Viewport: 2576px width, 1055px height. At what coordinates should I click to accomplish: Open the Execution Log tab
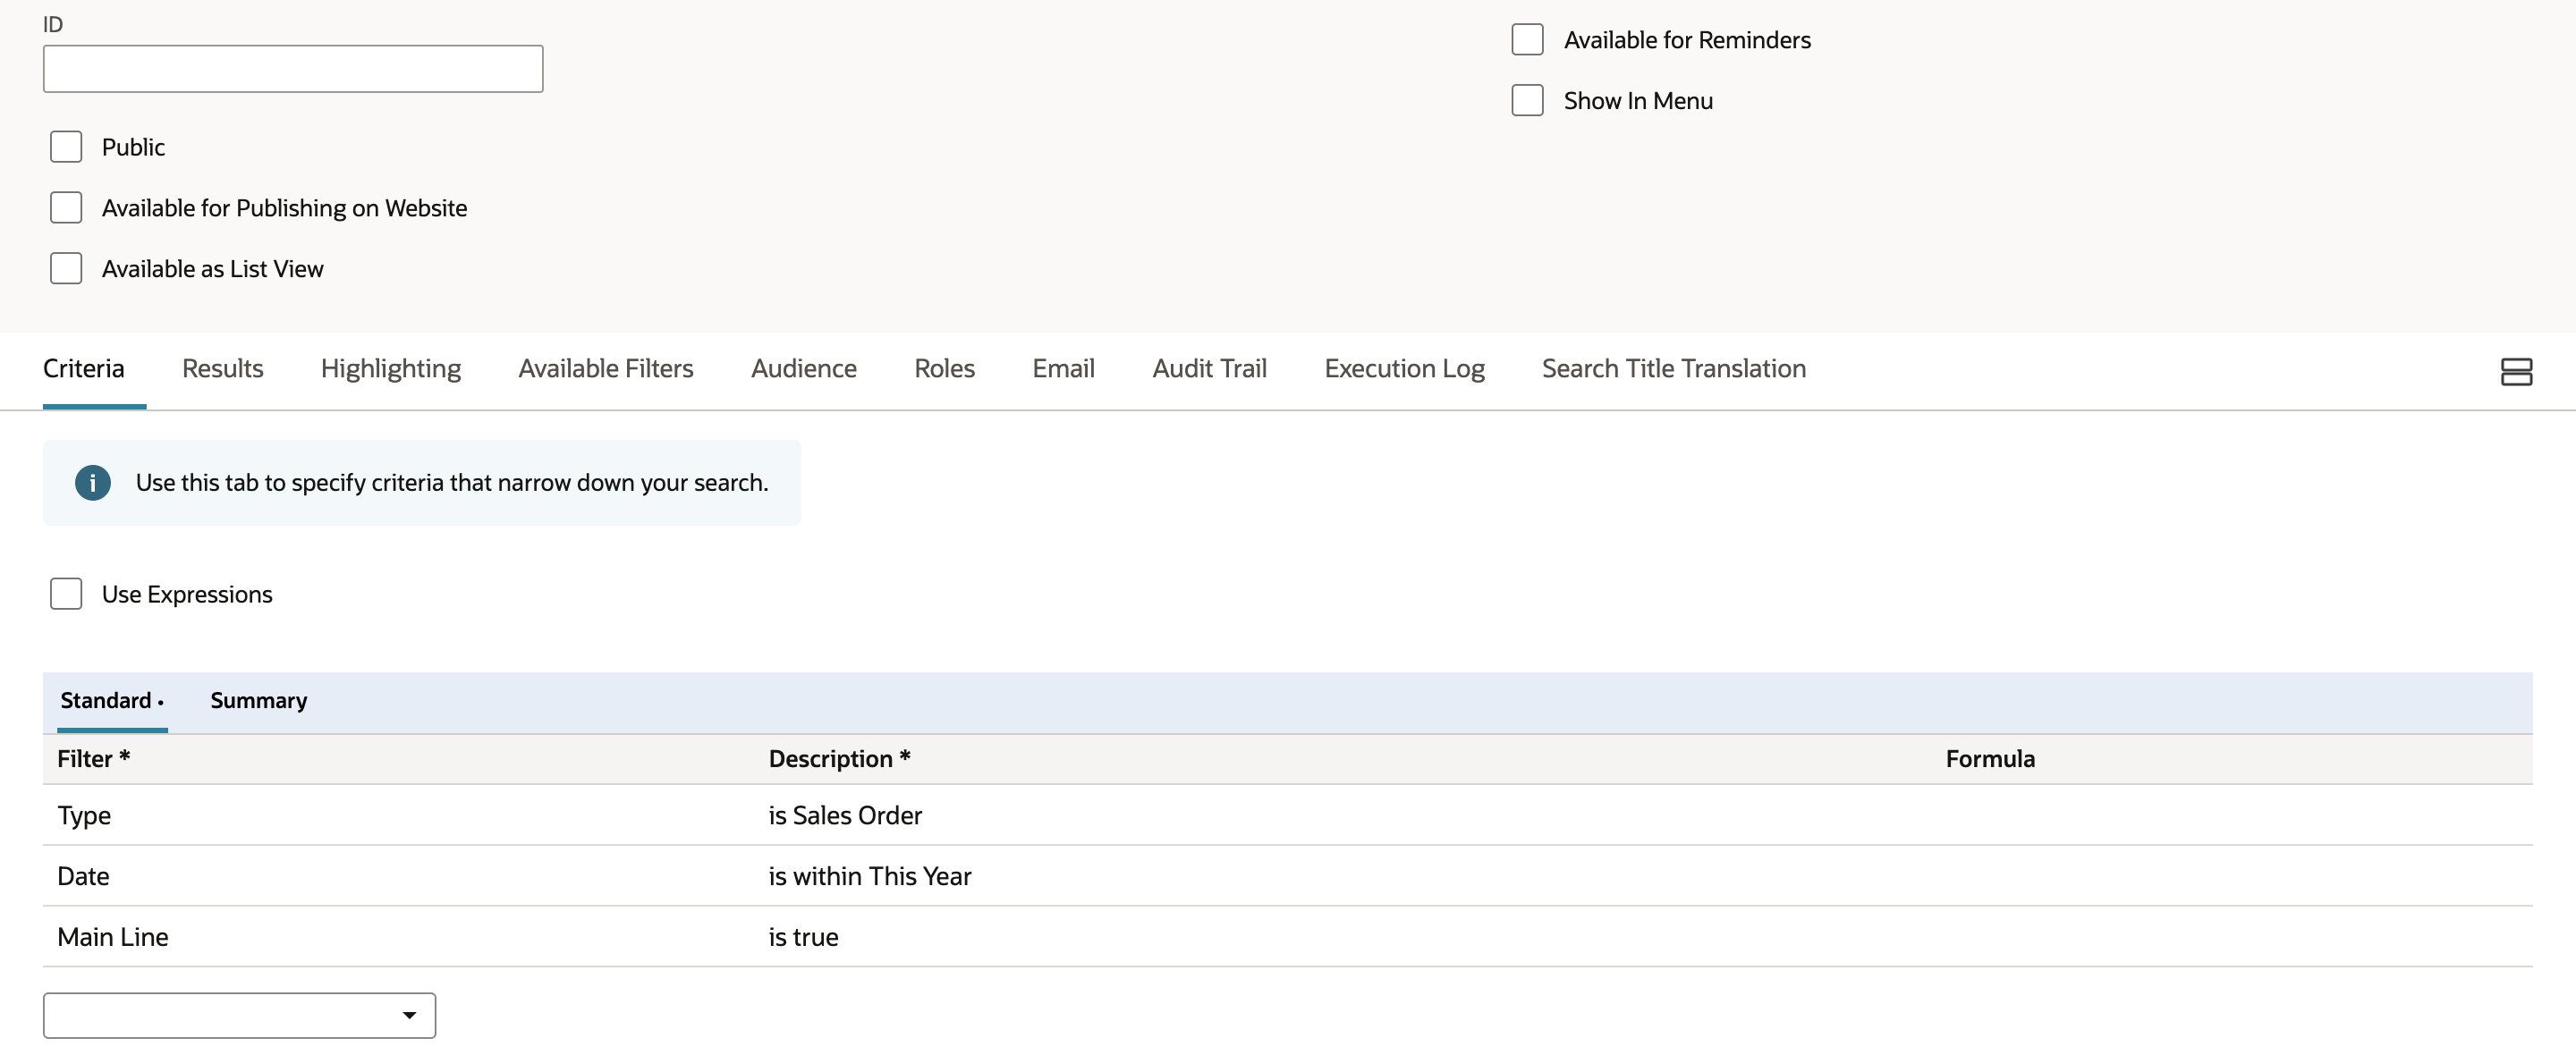[x=1404, y=369]
